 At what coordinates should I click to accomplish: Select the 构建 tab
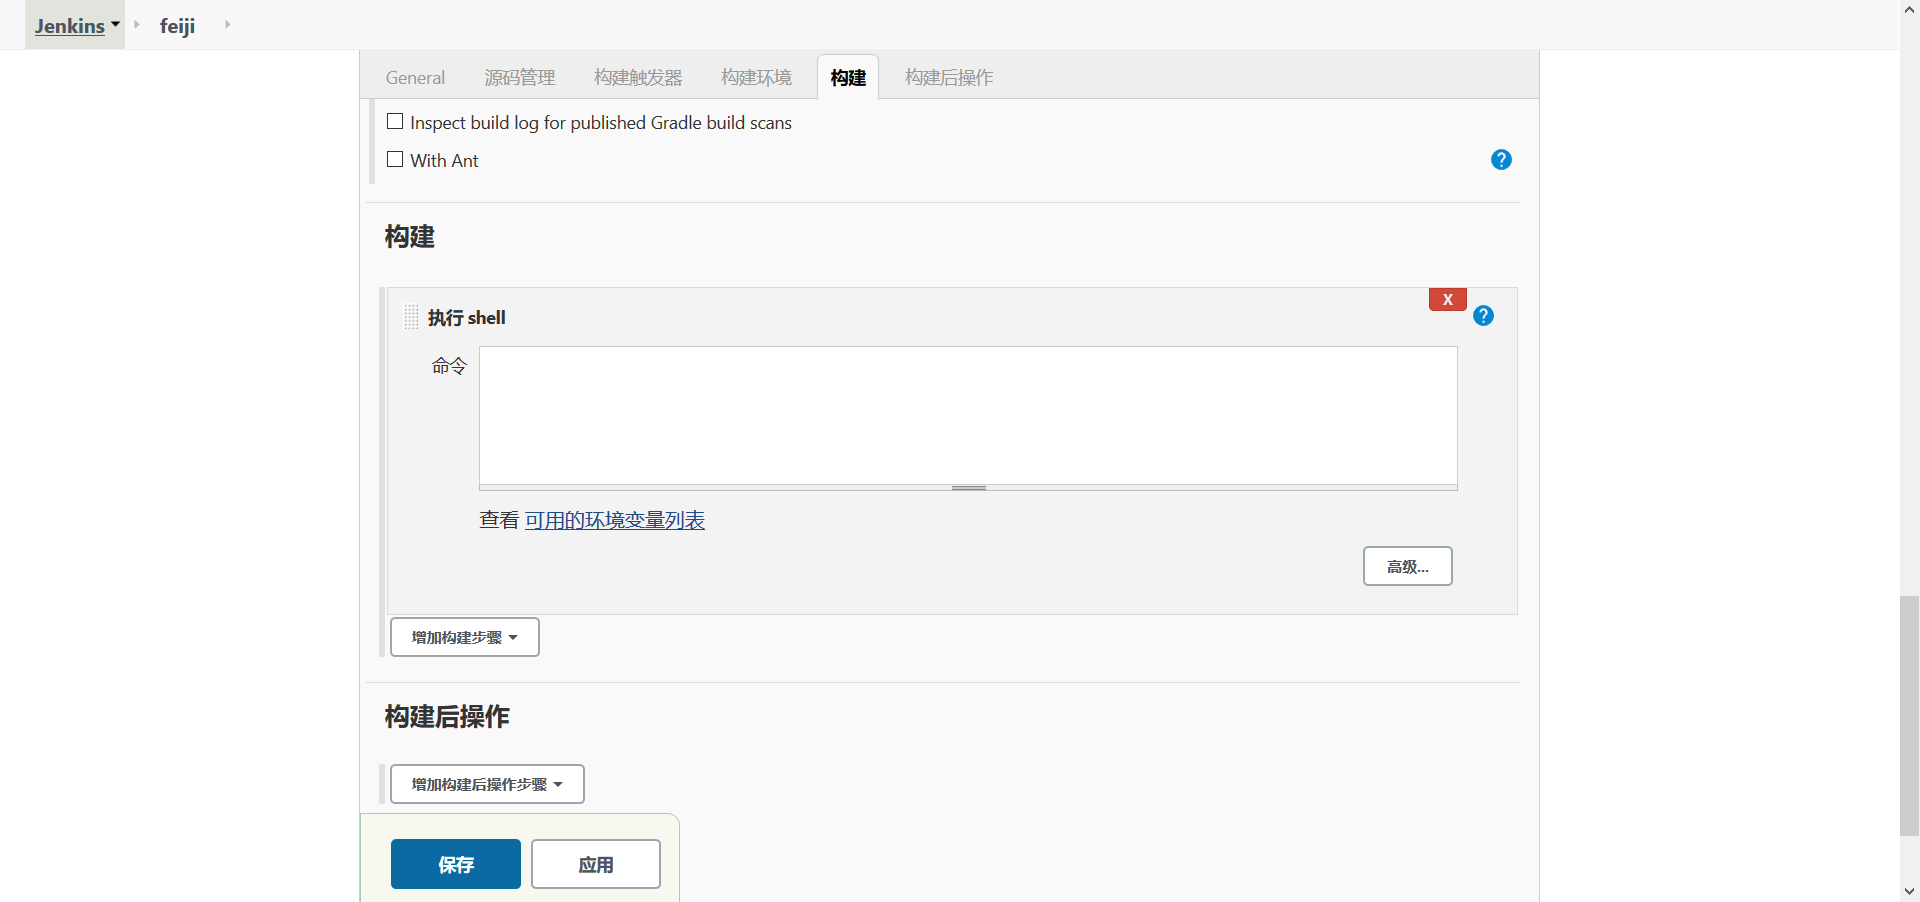[848, 77]
